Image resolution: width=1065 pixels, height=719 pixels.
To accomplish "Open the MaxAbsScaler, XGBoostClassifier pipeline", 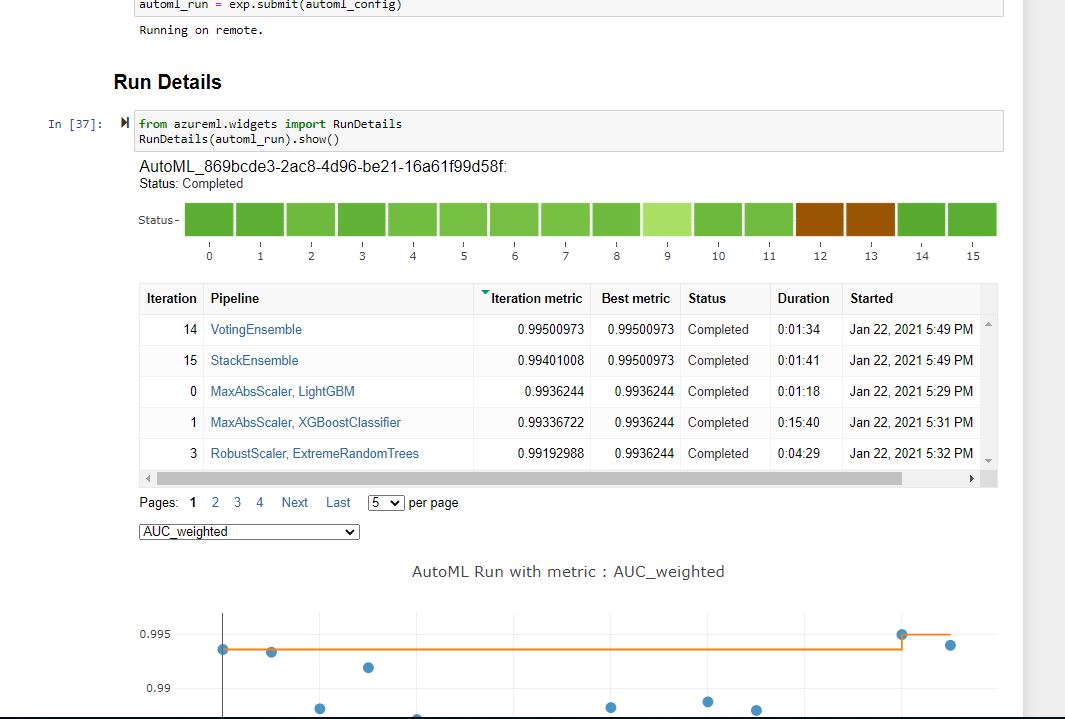I will coord(306,422).
